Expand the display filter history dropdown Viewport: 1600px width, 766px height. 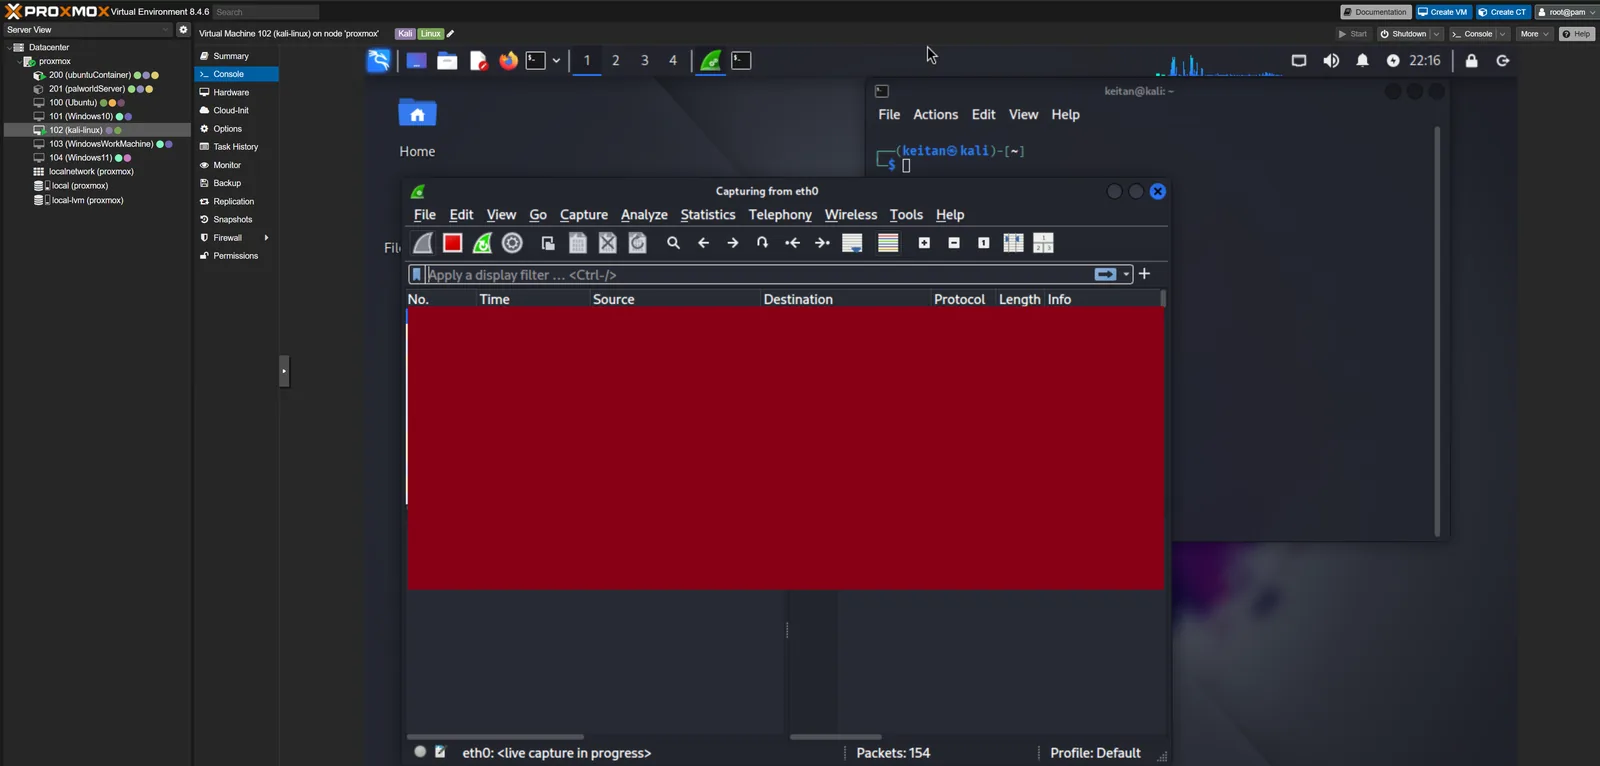1127,274
